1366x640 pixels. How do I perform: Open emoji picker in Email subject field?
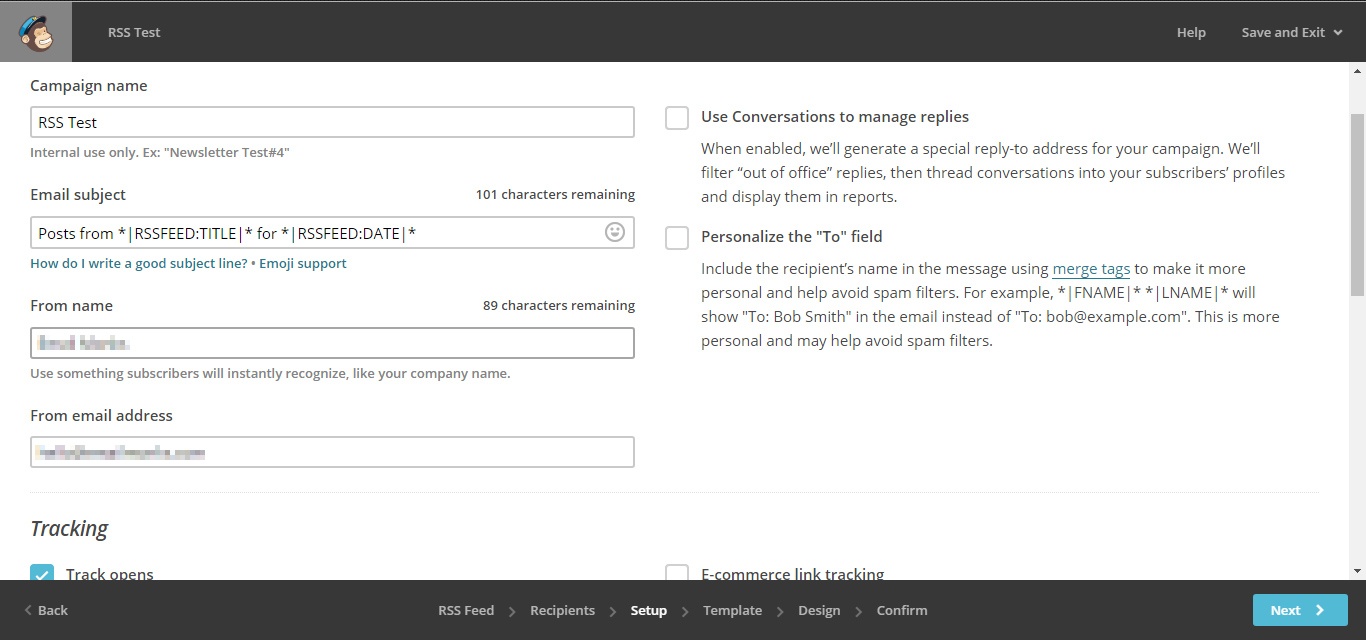614,232
